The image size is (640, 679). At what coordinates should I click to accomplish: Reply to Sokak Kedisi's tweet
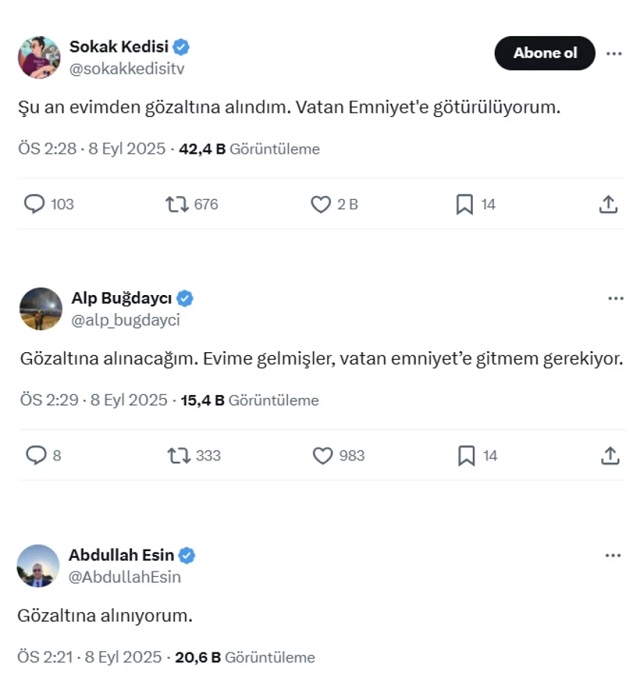point(35,204)
